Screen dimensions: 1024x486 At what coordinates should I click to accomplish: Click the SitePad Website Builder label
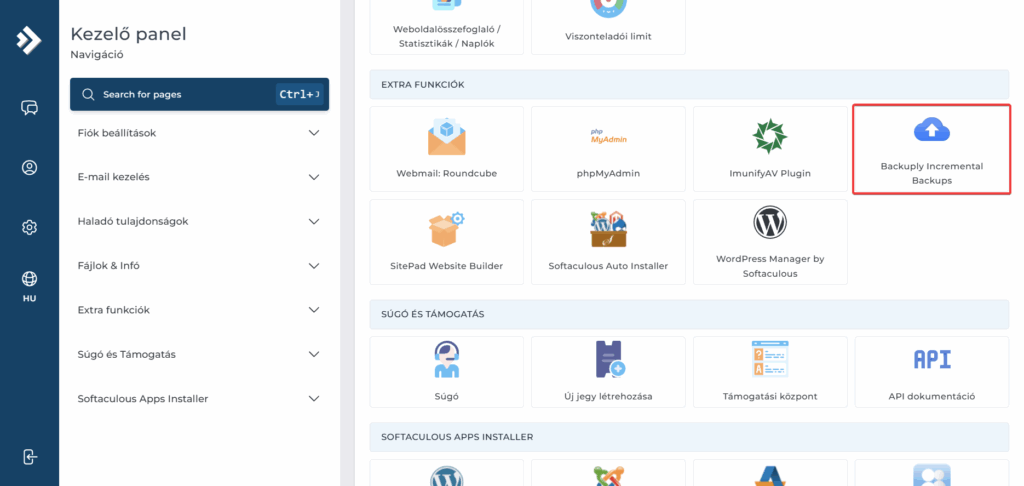tap(447, 266)
